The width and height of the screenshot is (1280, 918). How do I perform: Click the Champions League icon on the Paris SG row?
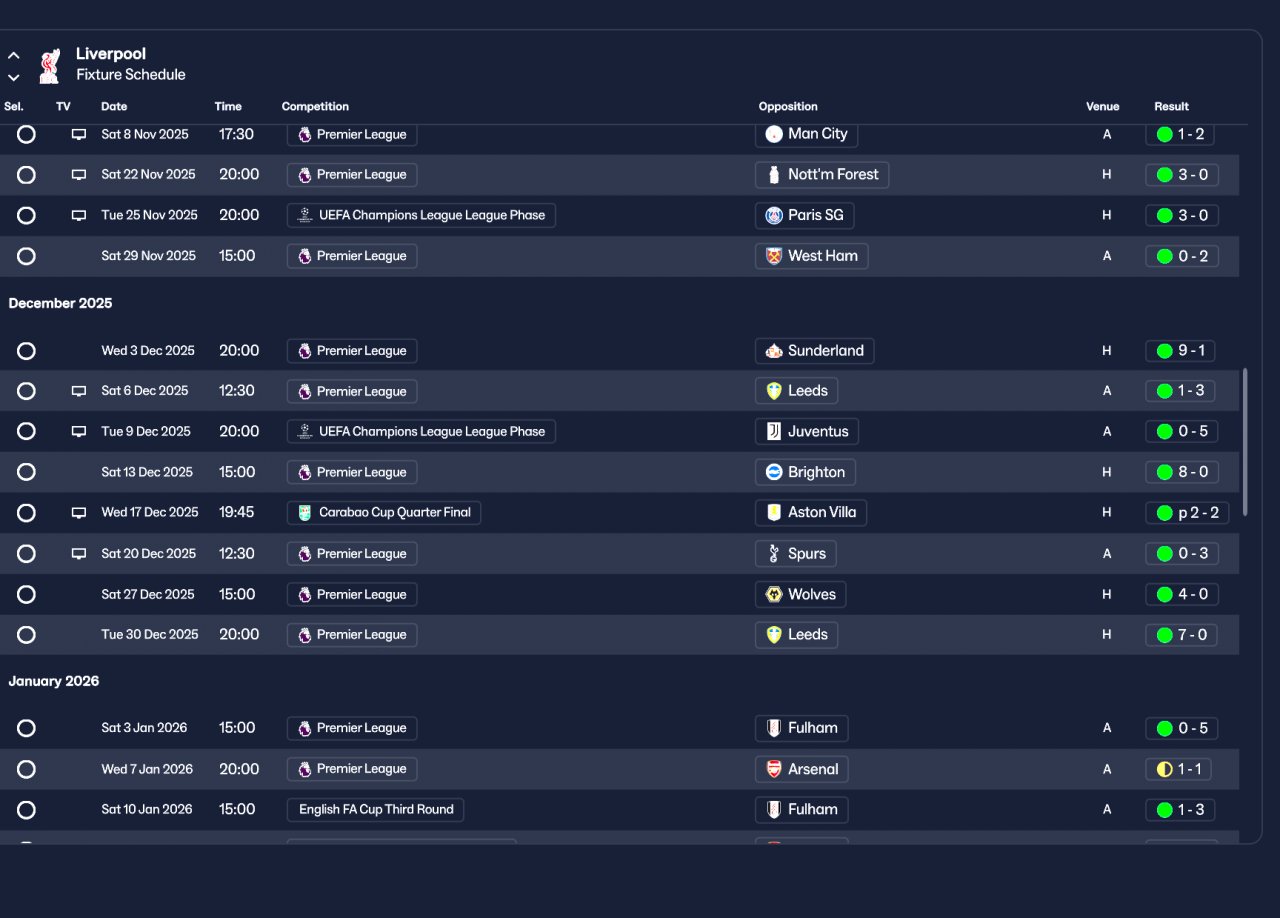[305, 215]
